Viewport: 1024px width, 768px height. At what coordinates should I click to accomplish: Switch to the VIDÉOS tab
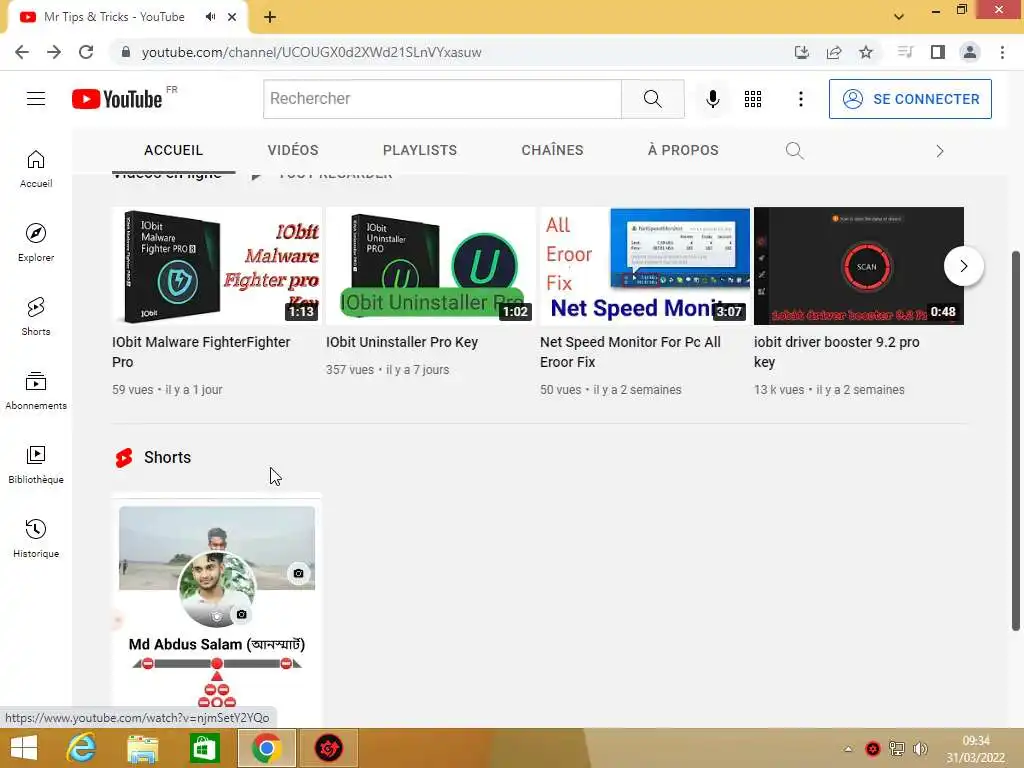tap(293, 150)
